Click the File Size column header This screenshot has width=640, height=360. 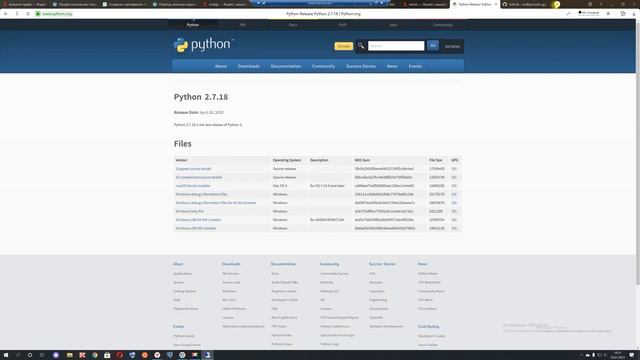tap(436, 160)
